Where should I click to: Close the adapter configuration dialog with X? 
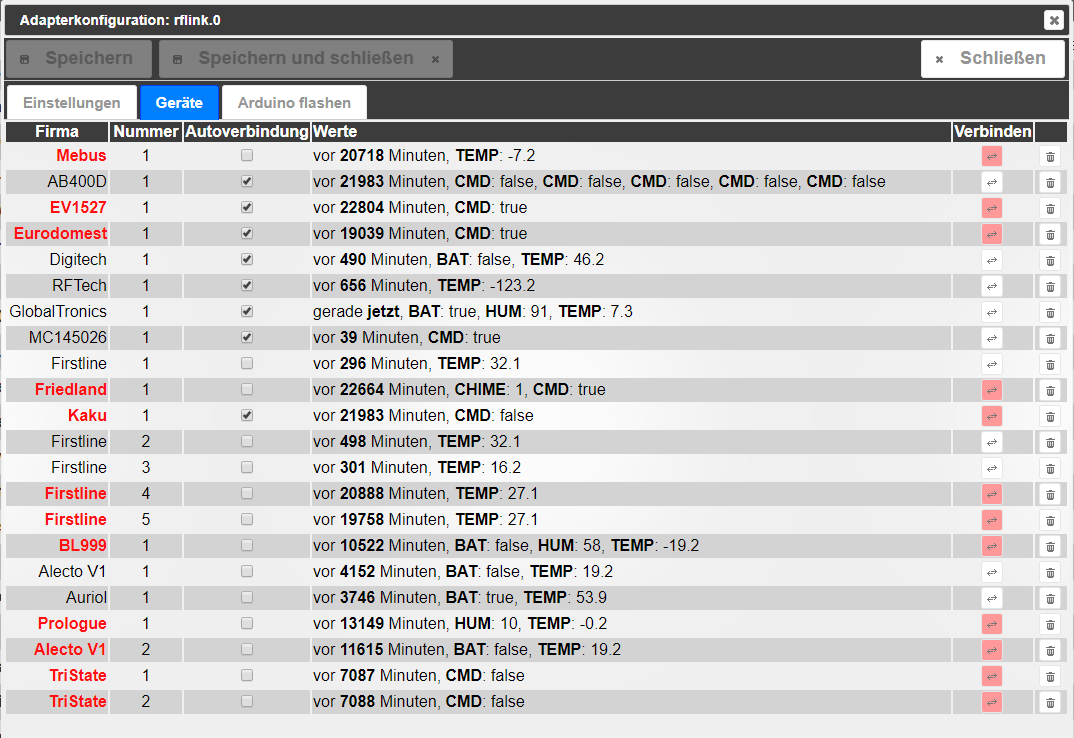point(1054,20)
